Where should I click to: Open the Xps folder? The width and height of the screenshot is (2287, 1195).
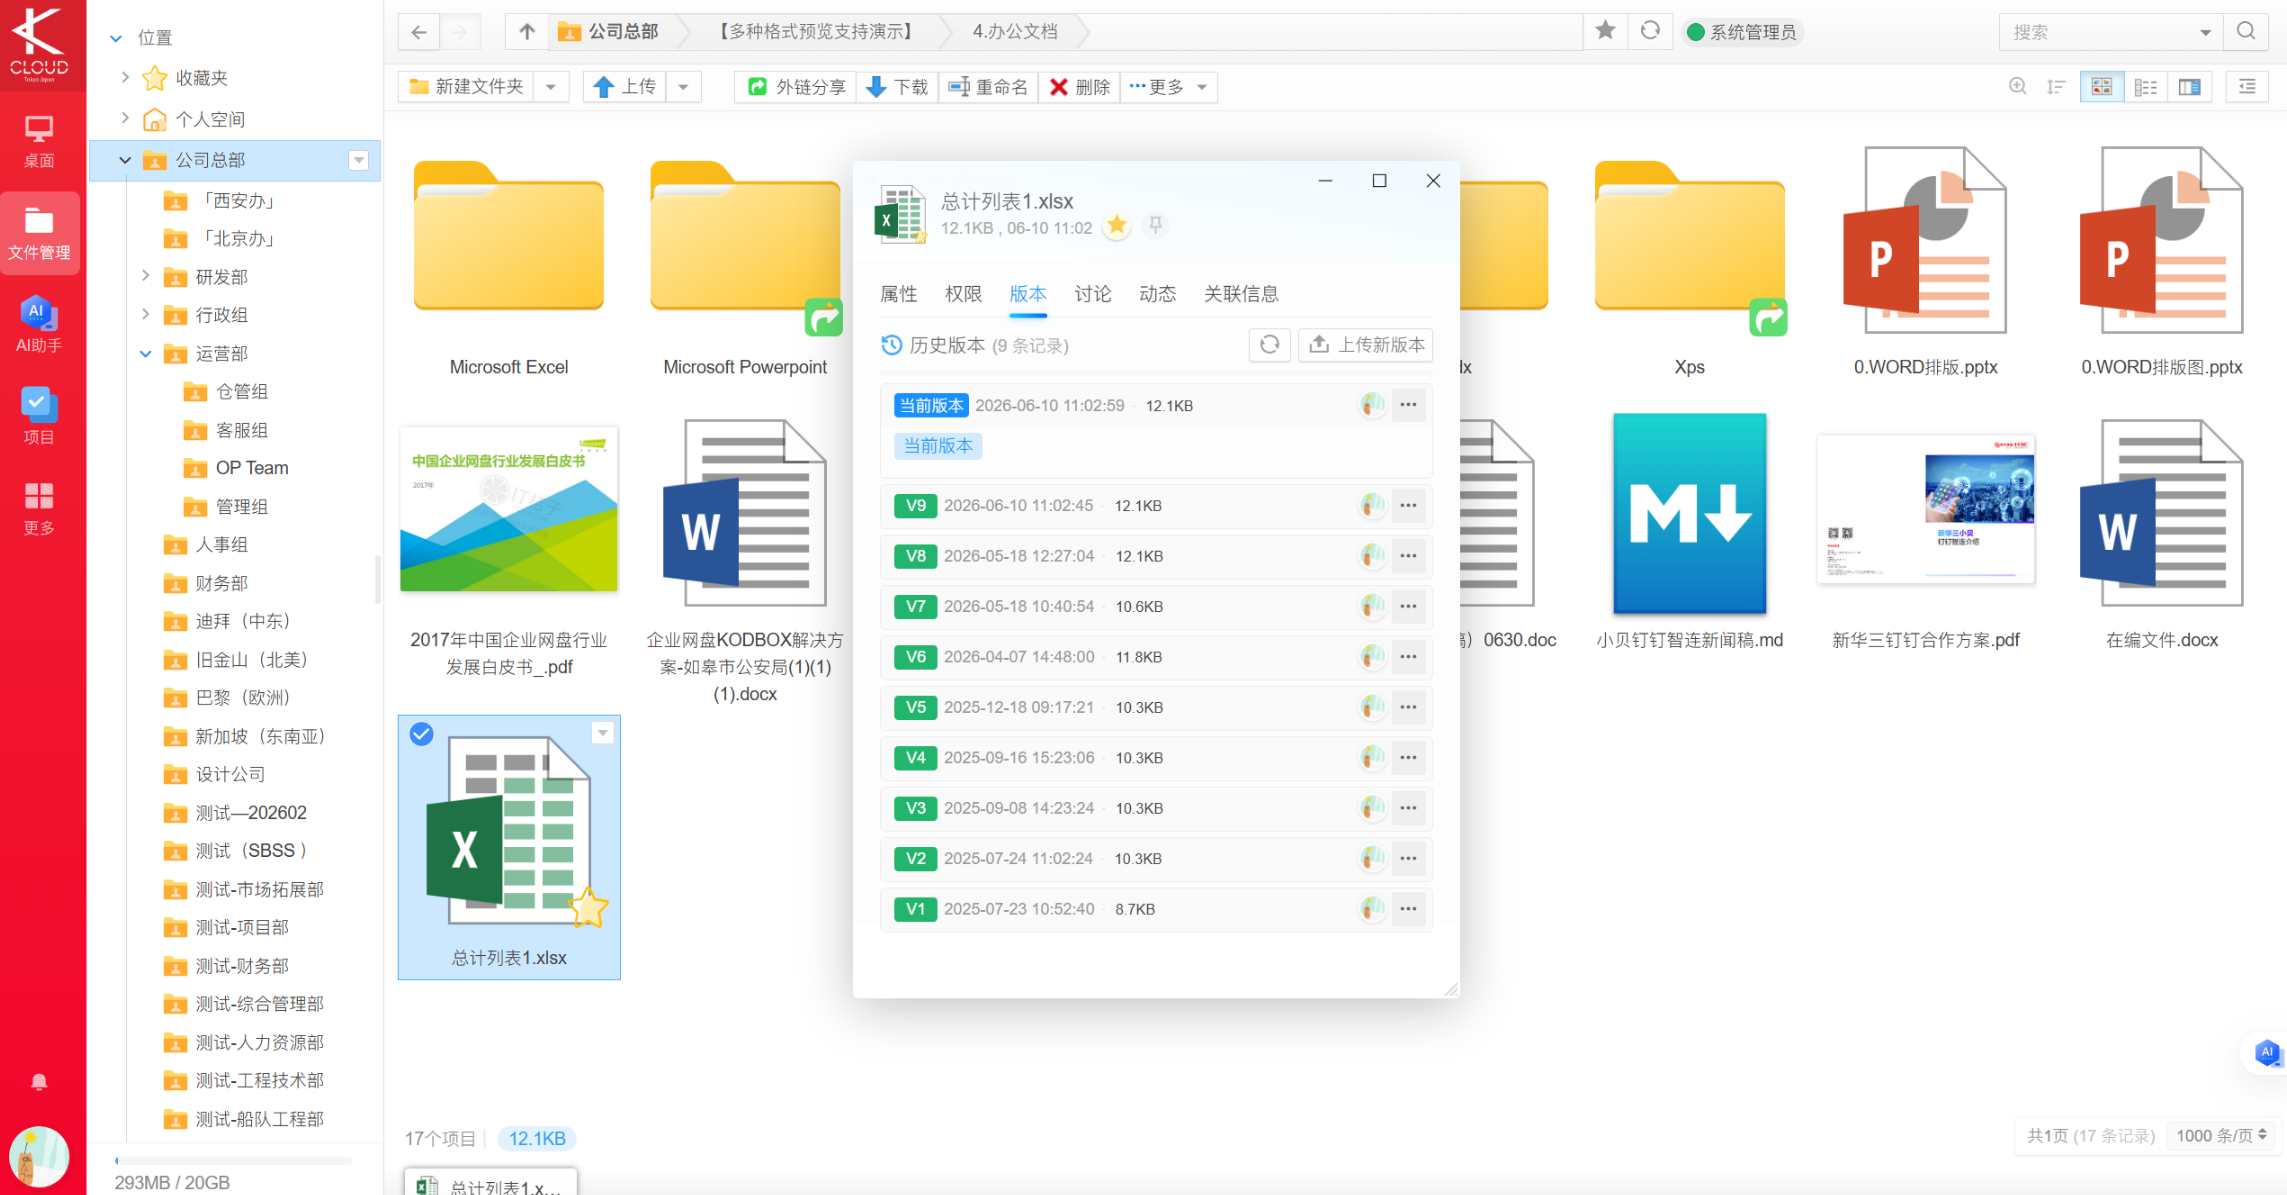coord(1690,266)
